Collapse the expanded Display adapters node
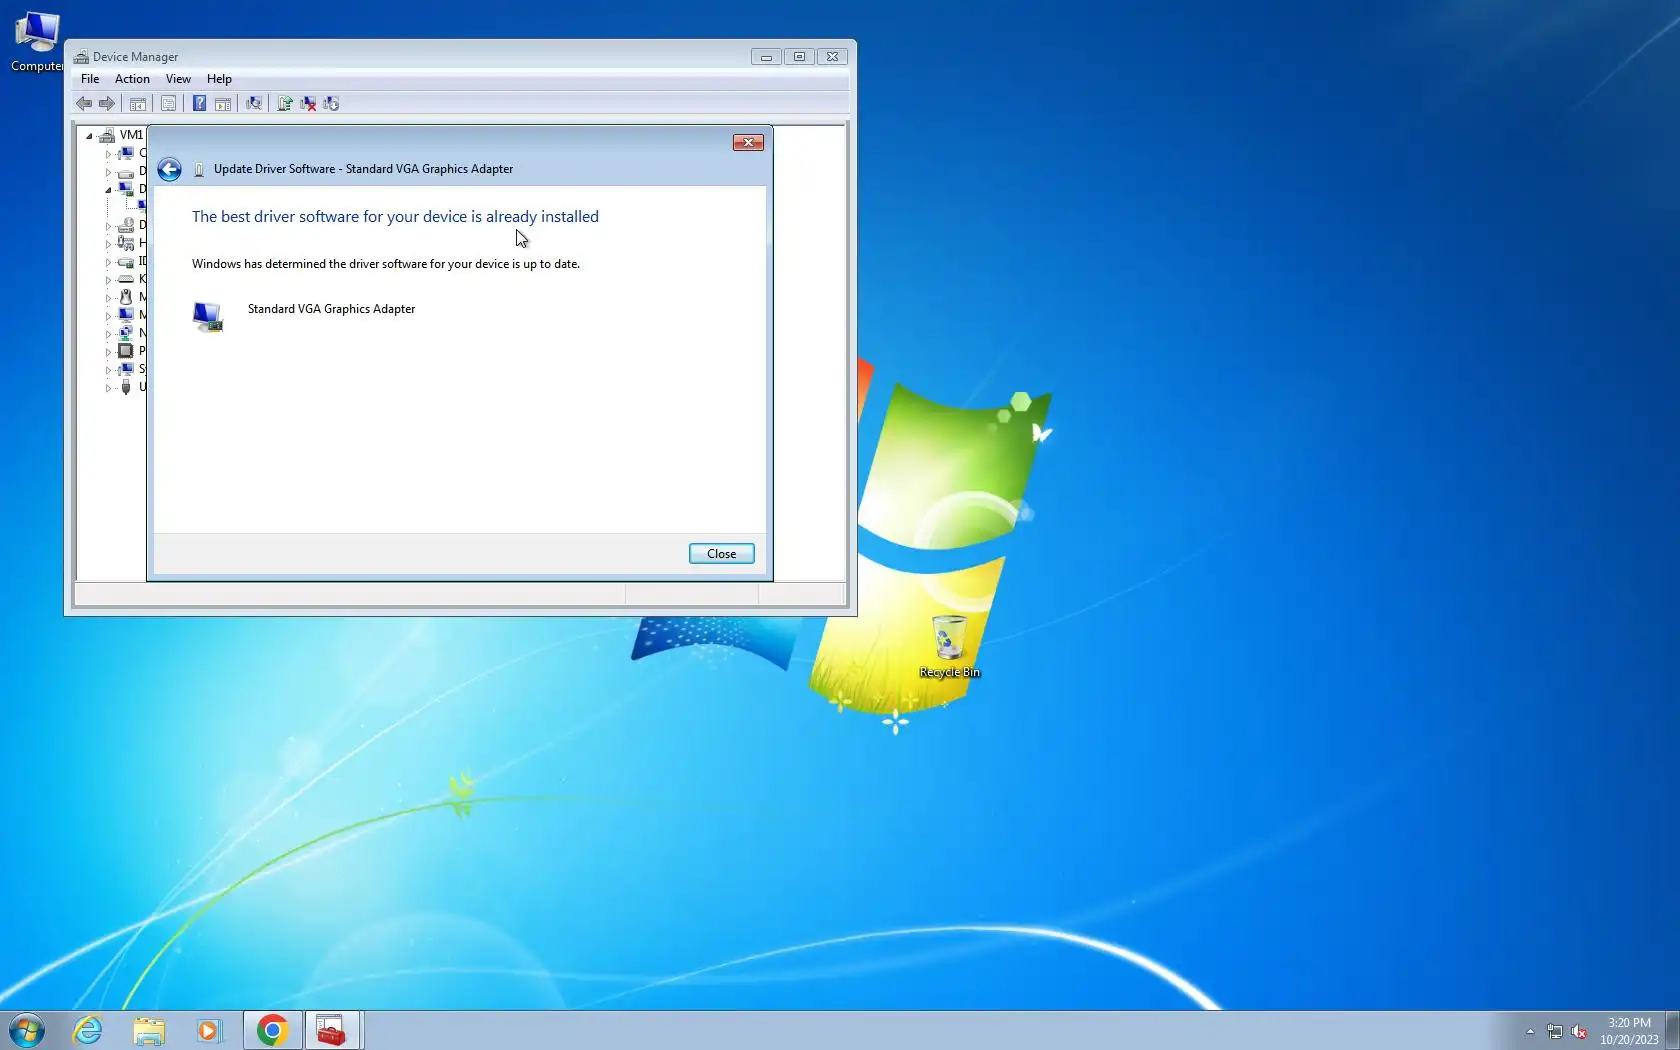This screenshot has width=1680, height=1050. (x=108, y=189)
